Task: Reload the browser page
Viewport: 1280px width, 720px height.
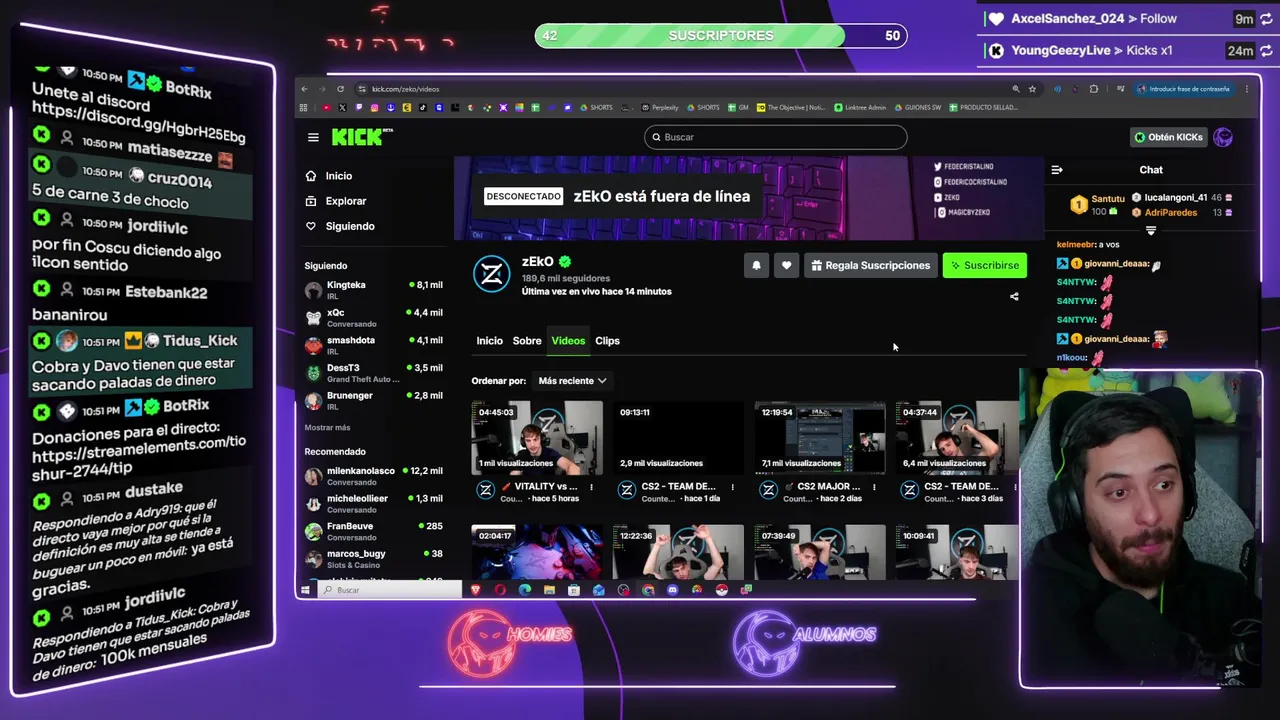Action: pos(341,89)
